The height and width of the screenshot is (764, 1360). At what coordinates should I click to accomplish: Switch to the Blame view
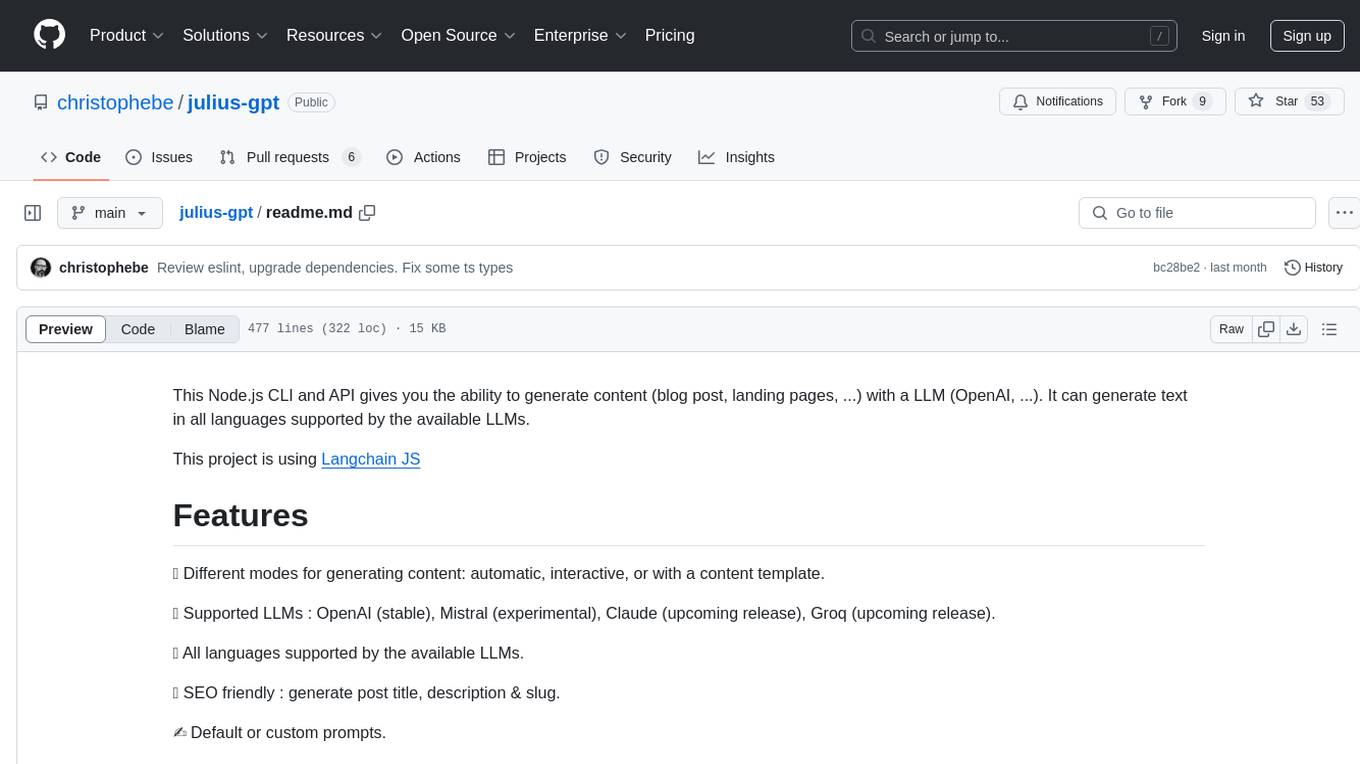pyautogui.click(x=205, y=329)
